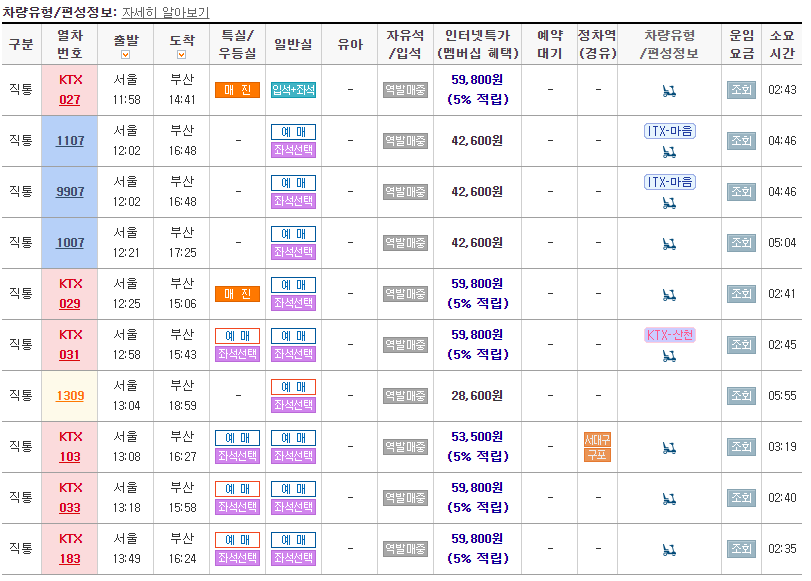Reserve 일반실 예매 for train 1107
The height and width of the screenshot is (581, 811).
pyautogui.click(x=293, y=132)
